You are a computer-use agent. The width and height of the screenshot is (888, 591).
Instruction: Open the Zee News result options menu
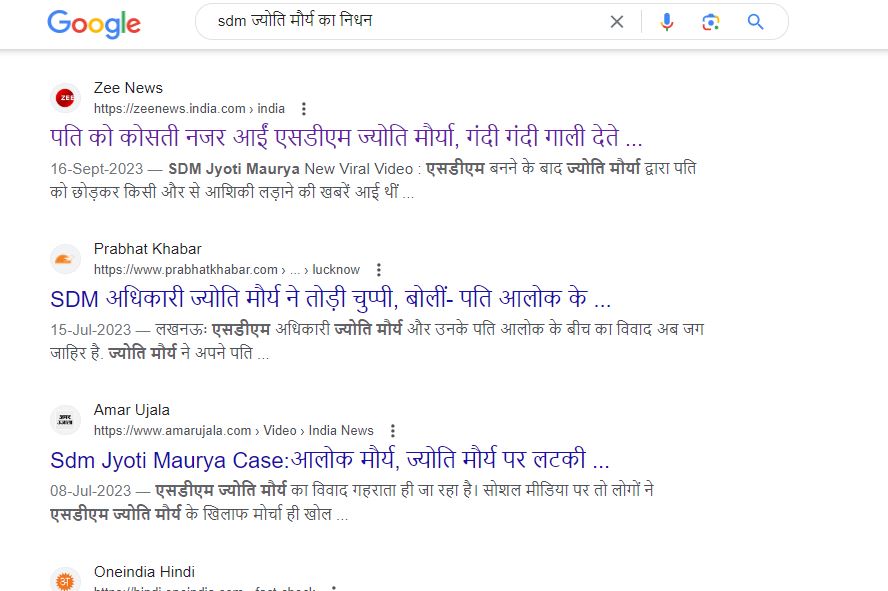point(304,109)
